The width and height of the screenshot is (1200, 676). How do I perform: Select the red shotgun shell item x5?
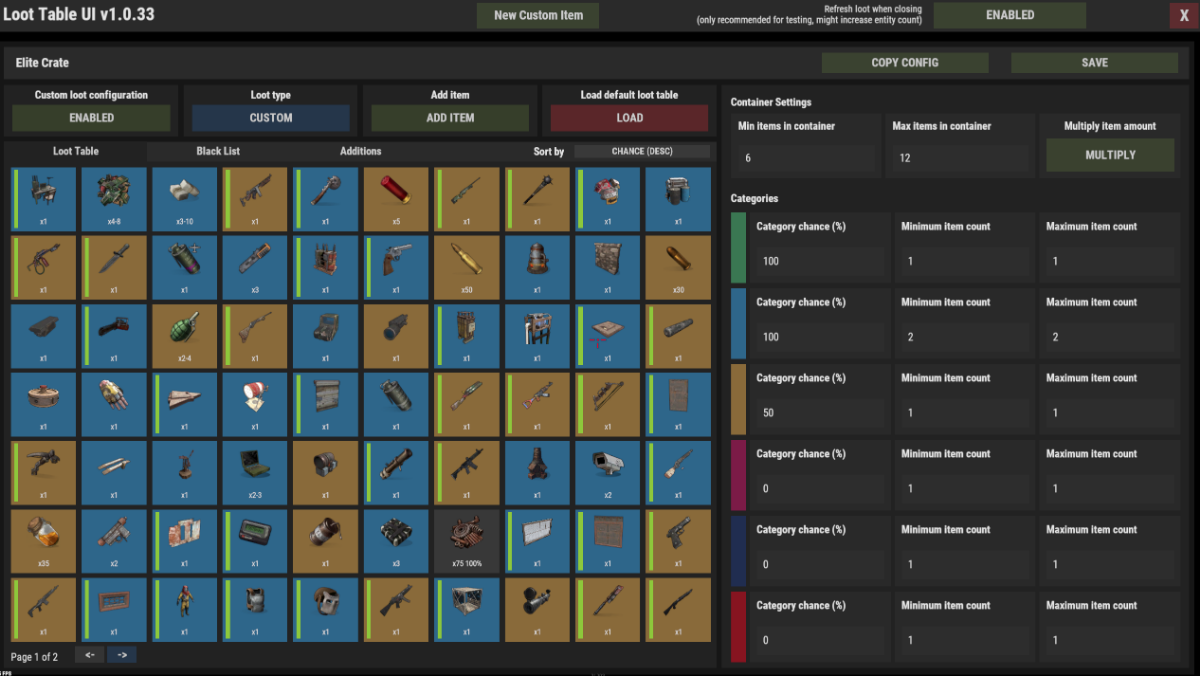(x=396, y=200)
